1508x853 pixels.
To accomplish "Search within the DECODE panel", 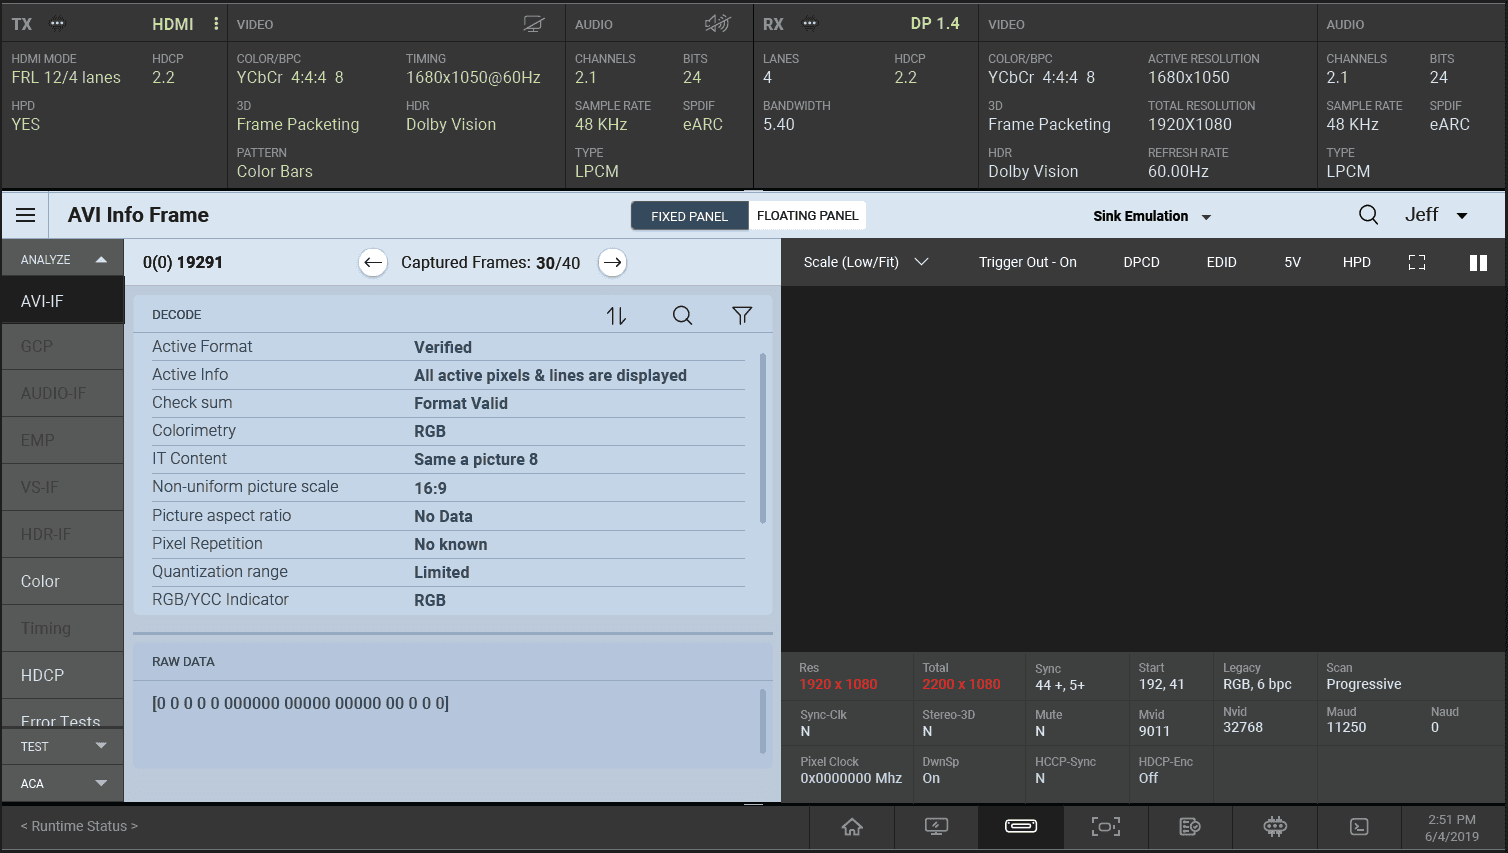I will click(x=682, y=315).
